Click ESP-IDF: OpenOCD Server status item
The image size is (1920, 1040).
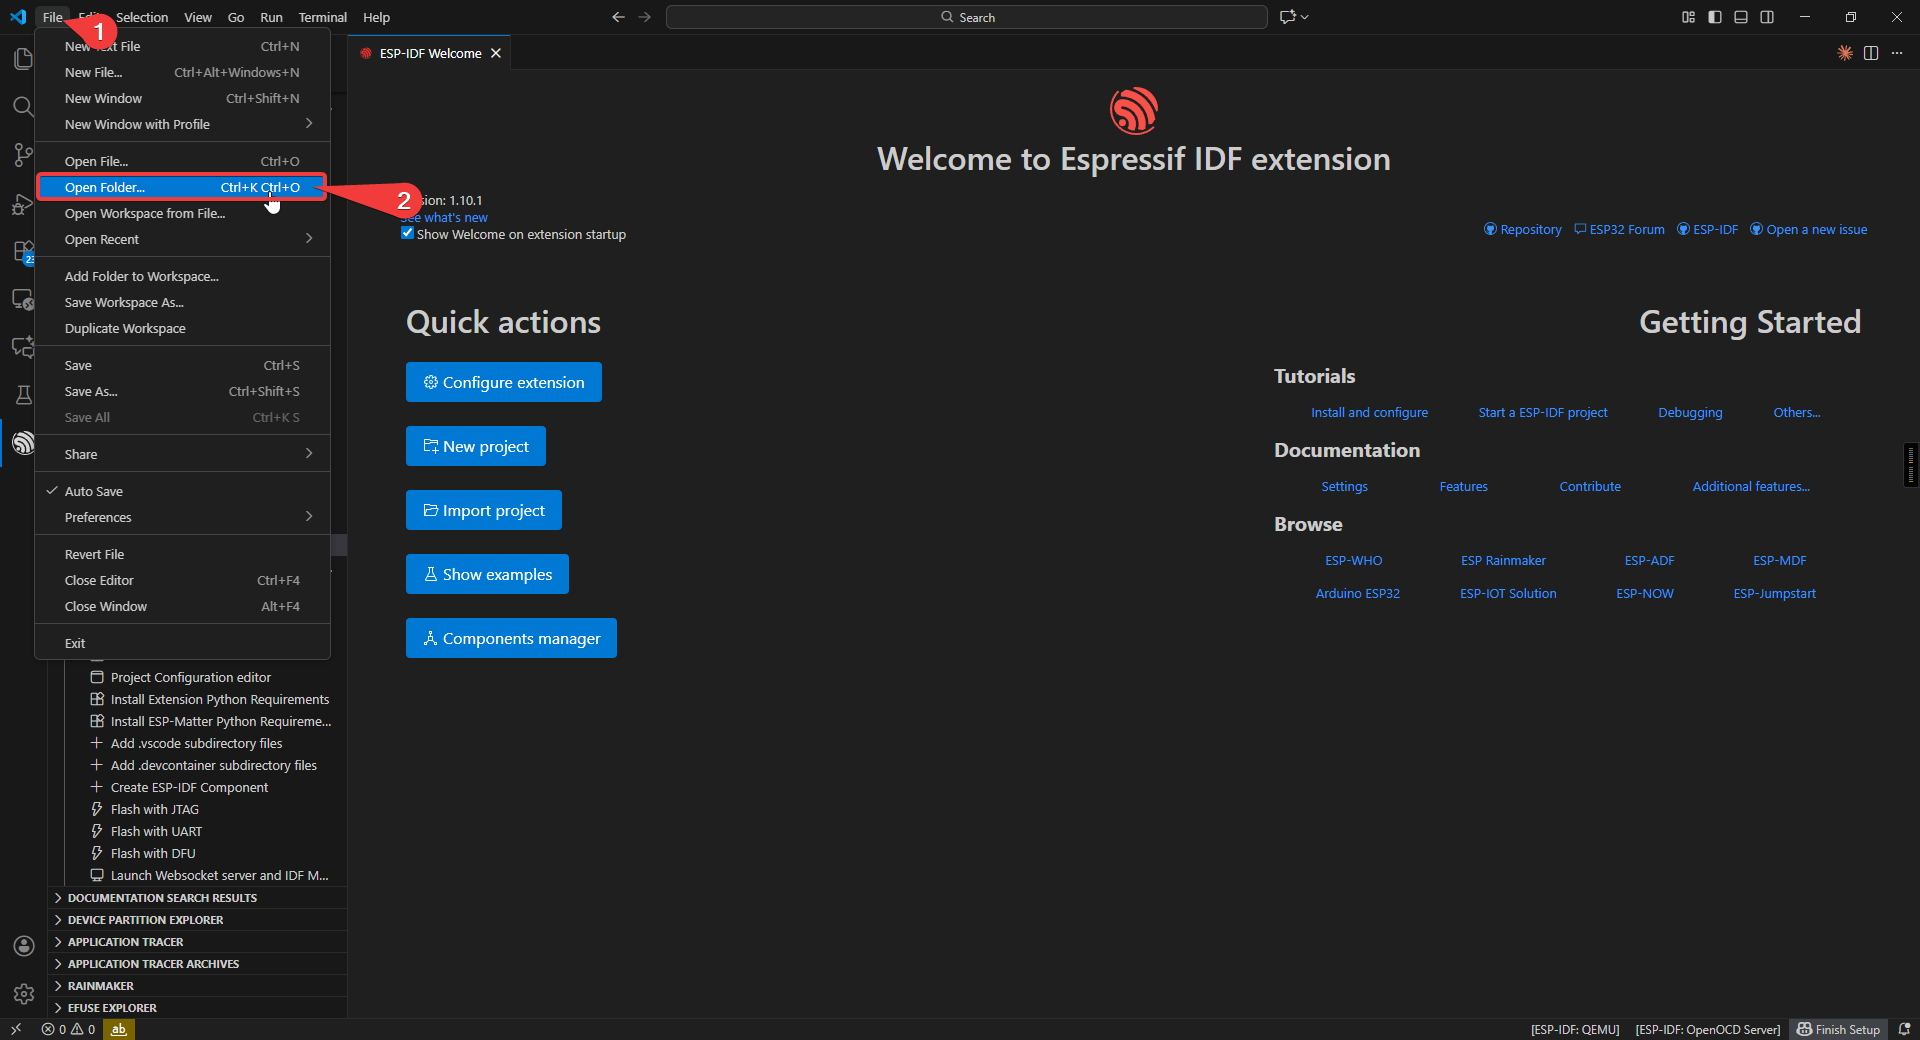1708,1029
